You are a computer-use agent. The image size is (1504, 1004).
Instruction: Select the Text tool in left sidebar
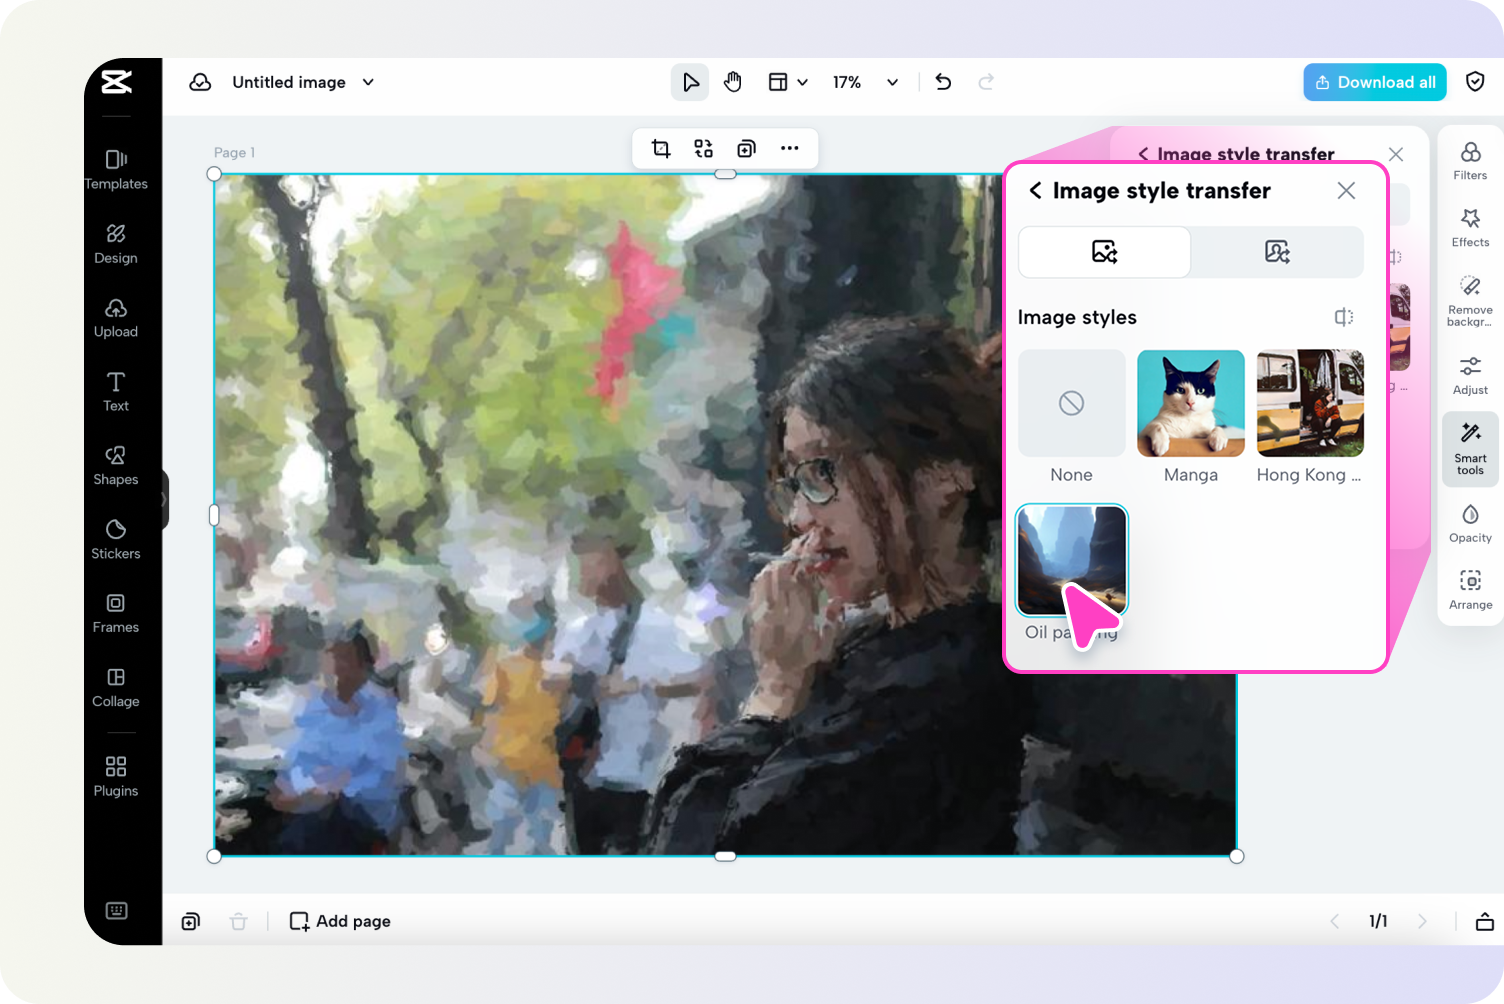coord(115,390)
